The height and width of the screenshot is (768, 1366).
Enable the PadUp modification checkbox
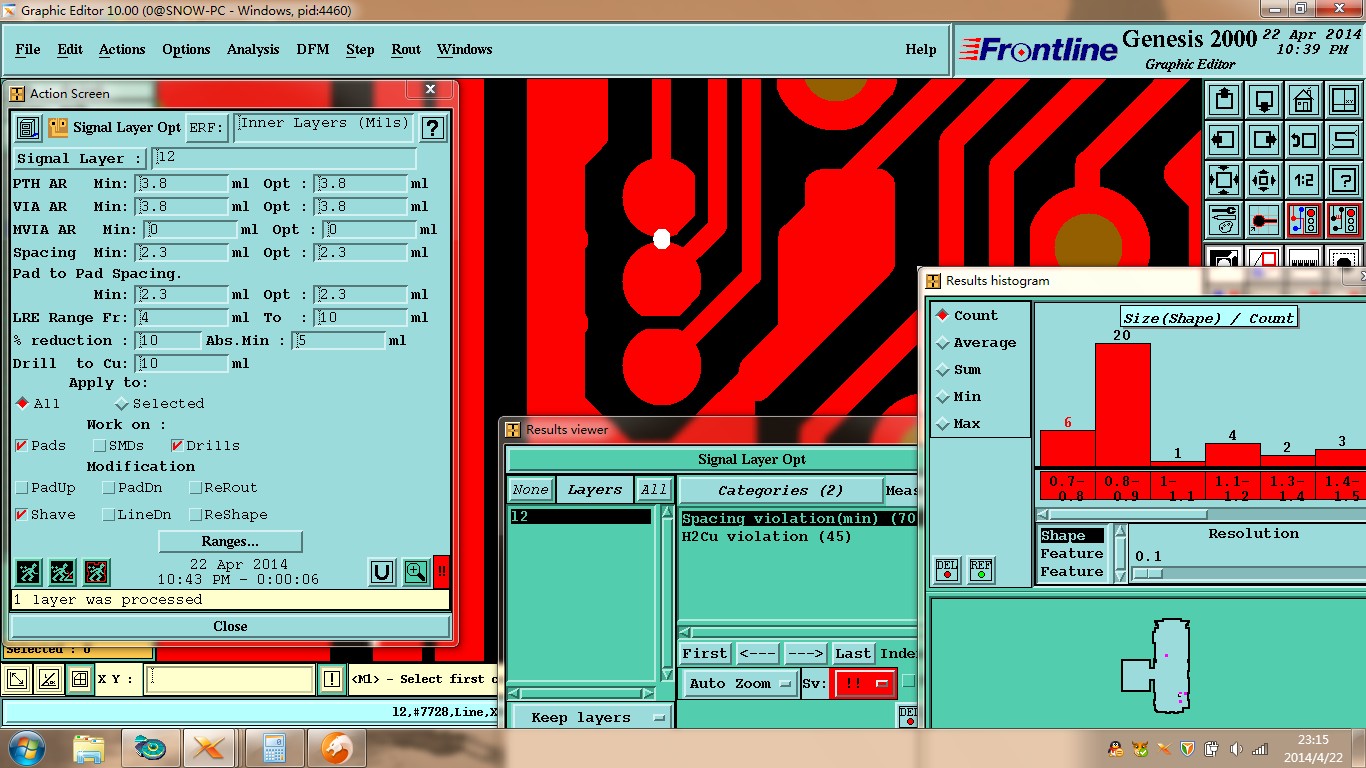(x=22, y=488)
